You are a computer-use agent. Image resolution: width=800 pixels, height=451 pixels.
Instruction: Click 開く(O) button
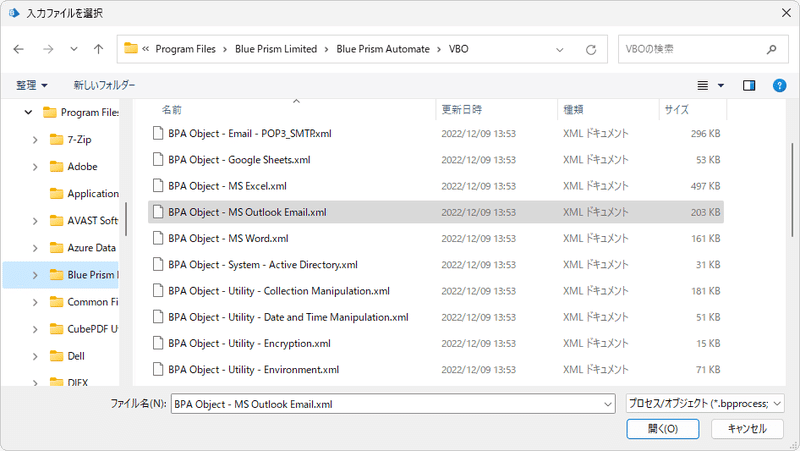pyautogui.click(x=663, y=429)
